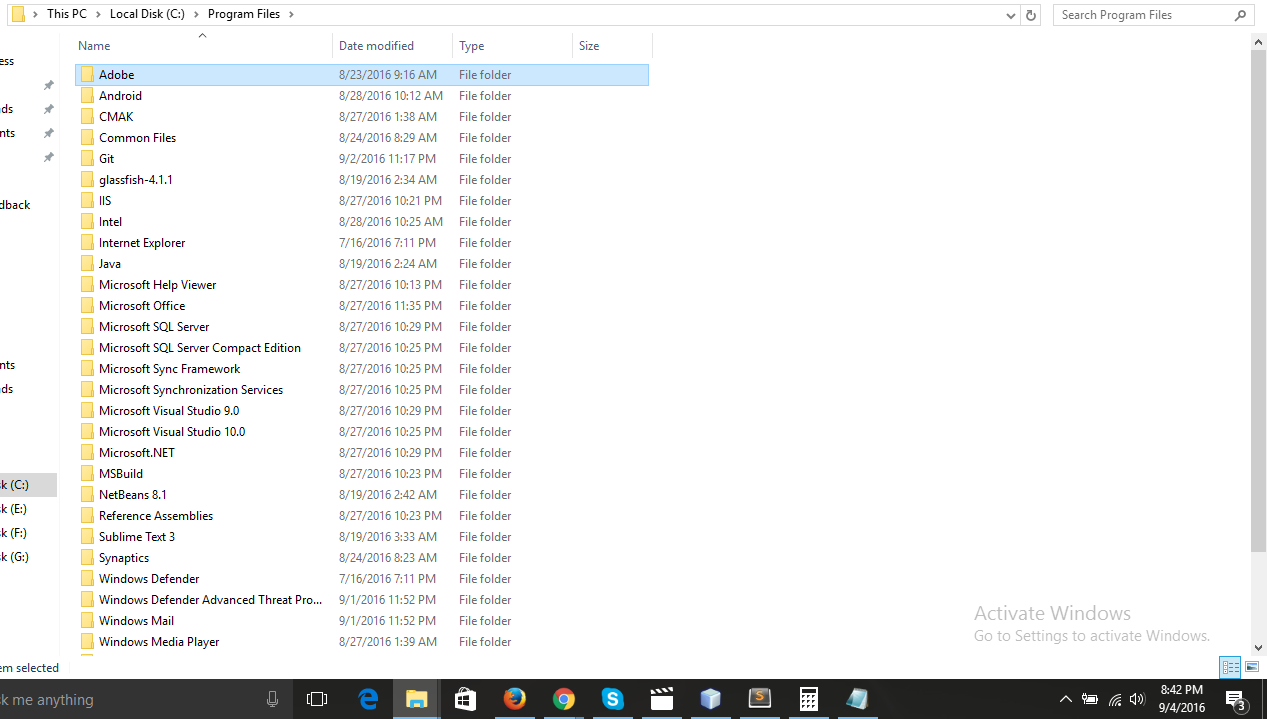
Task: Click the vertical scrollbar thumb
Action: tap(1259, 300)
